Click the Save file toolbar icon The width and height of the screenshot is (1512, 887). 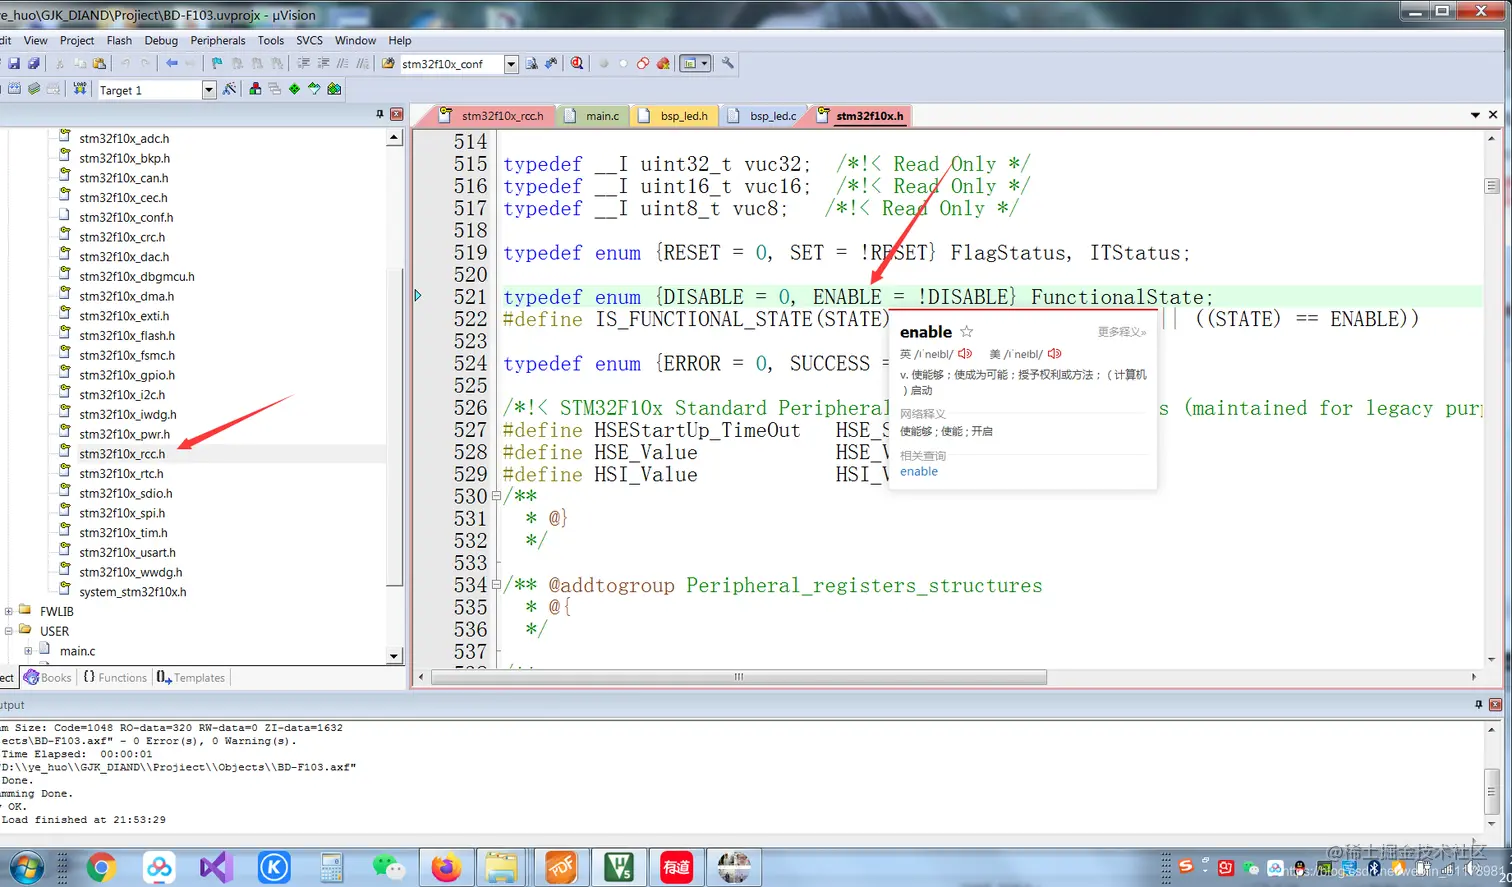[x=14, y=63]
